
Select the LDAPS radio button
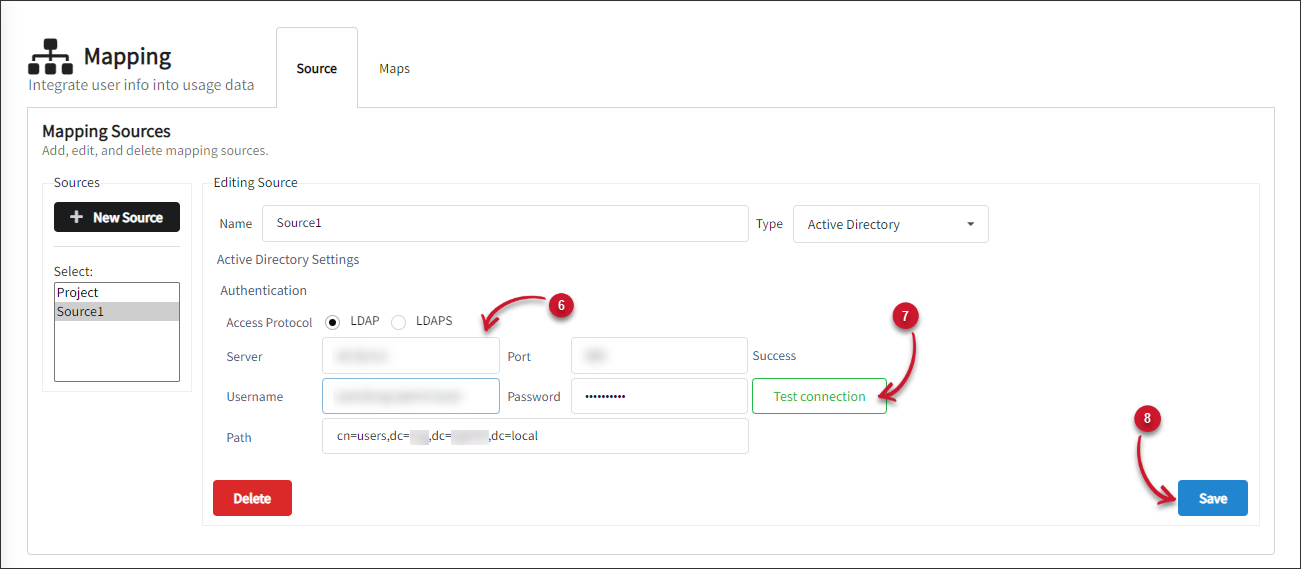click(x=399, y=322)
